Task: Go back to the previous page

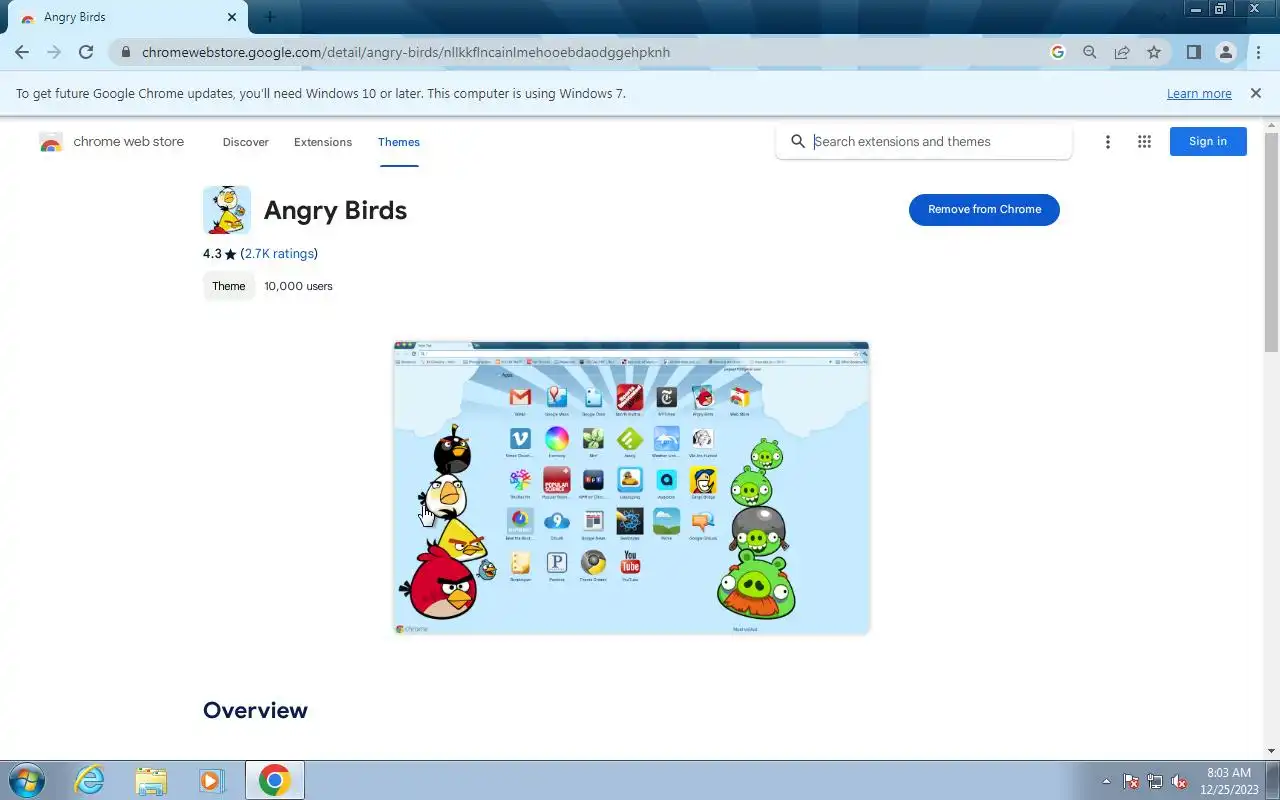Action: click(22, 52)
